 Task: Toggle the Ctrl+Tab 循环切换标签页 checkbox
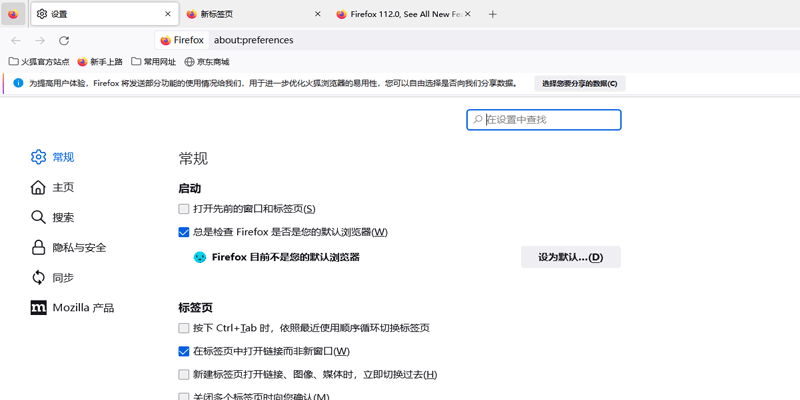pyautogui.click(x=184, y=328)
